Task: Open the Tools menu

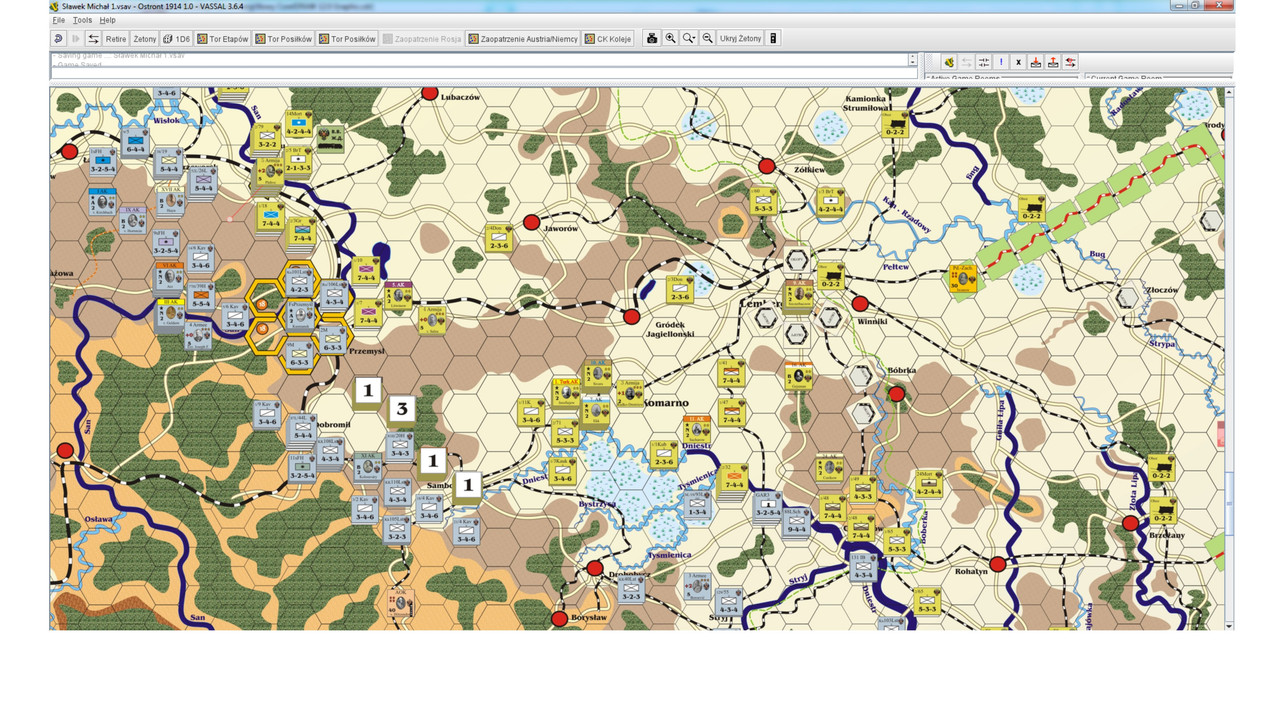Action: 82,20
